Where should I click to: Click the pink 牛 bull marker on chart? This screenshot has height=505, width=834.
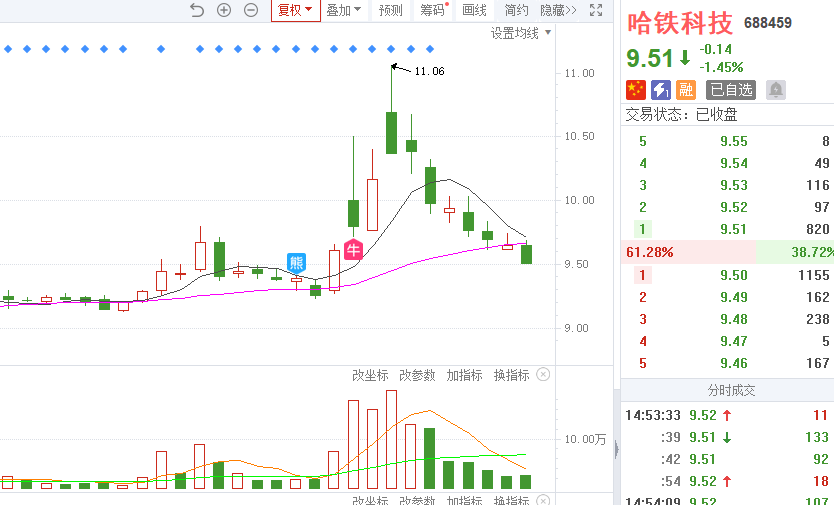click(353, 250)
